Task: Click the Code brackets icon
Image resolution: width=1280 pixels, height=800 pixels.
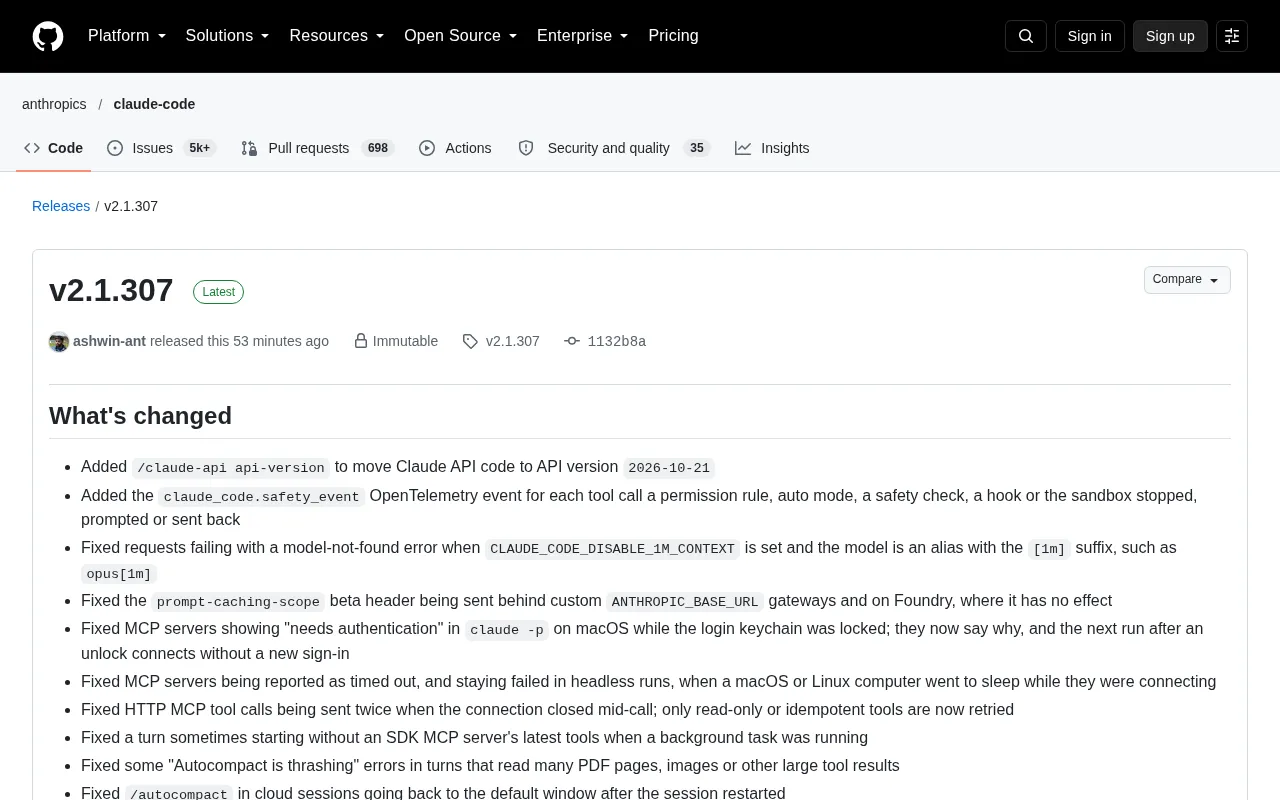Action: 32,148
